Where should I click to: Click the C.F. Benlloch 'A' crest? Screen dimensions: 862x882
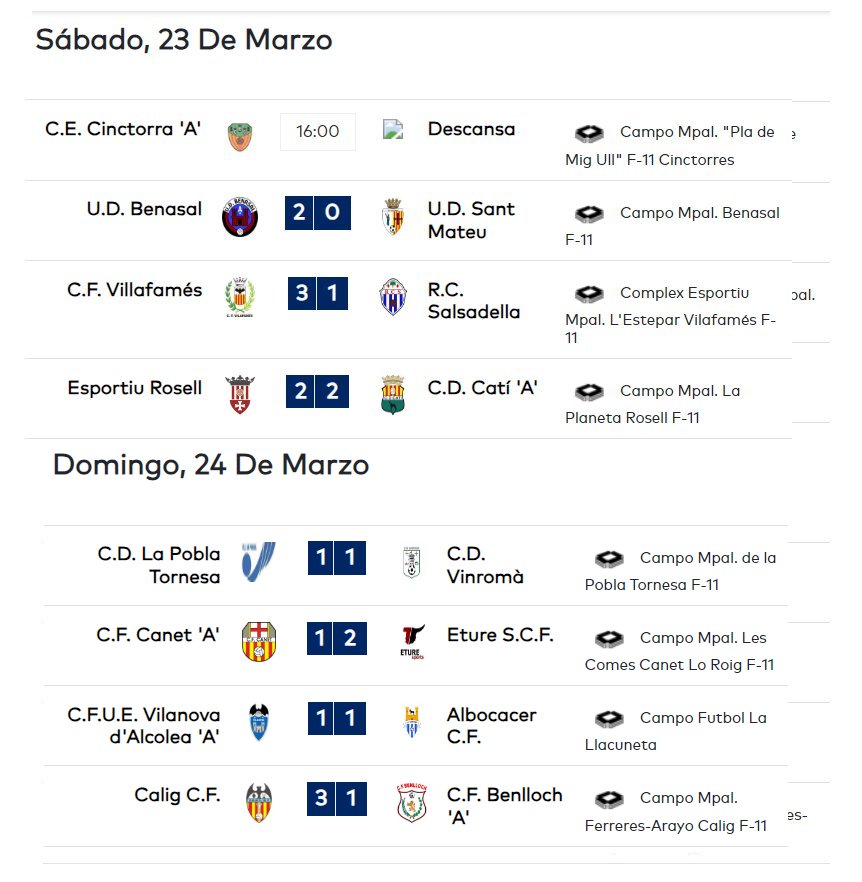[412, 803]
